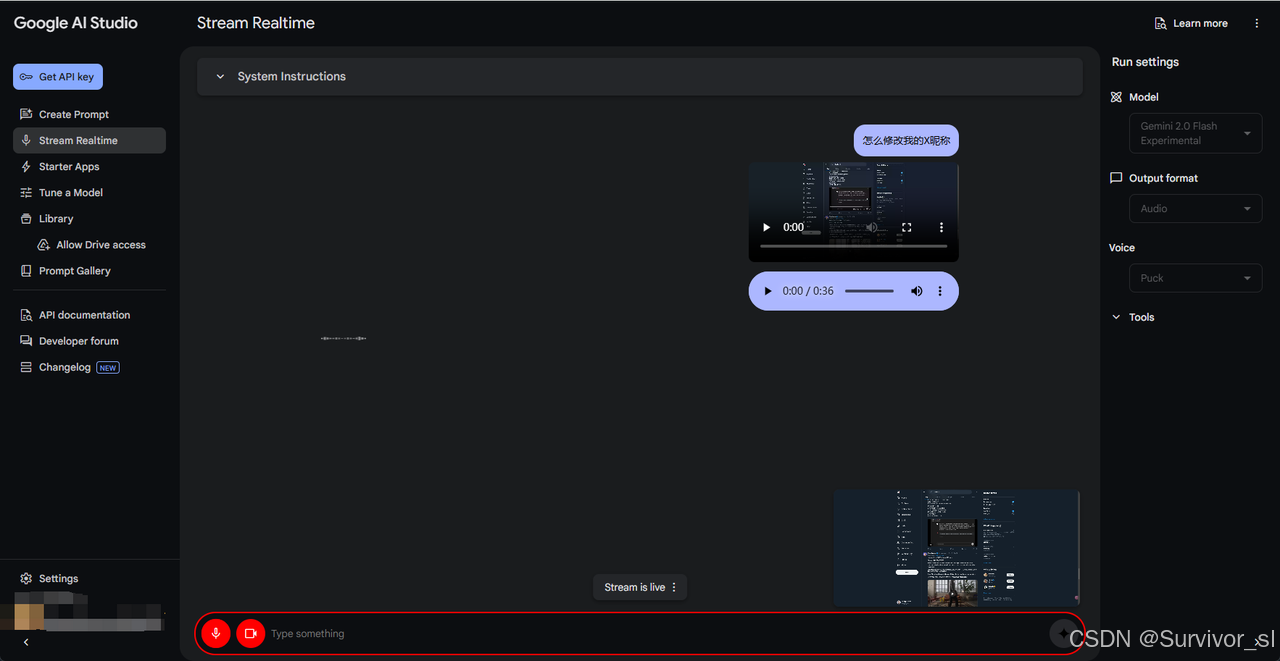Click the Starter Apps lightning icon
Screen dimensions: 1280x661
(x=26, y=166)
